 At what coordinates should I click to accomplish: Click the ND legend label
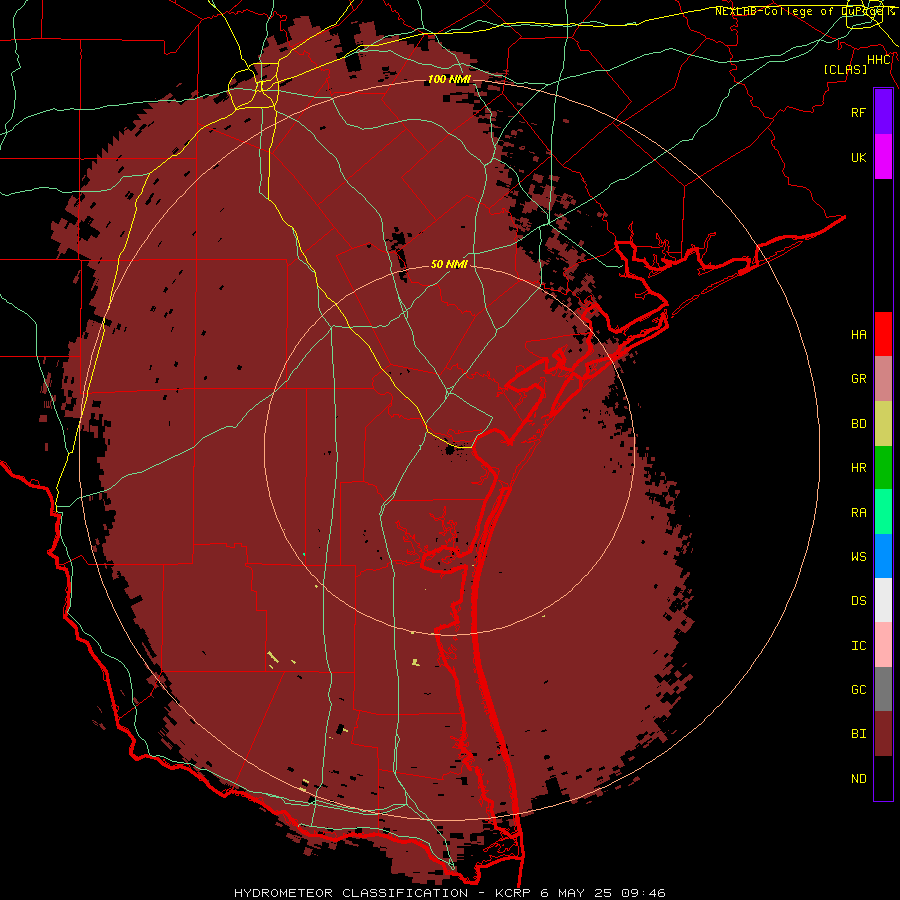point(858,779)
